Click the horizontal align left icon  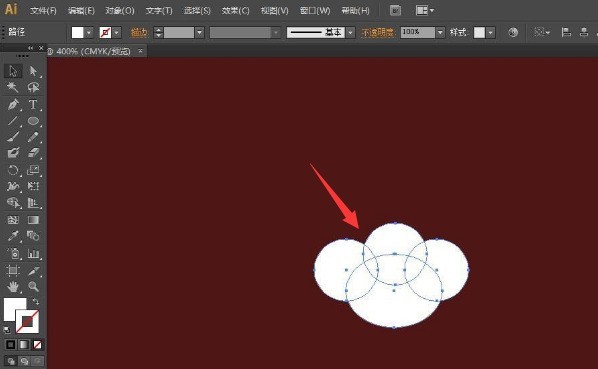[566, 32]
